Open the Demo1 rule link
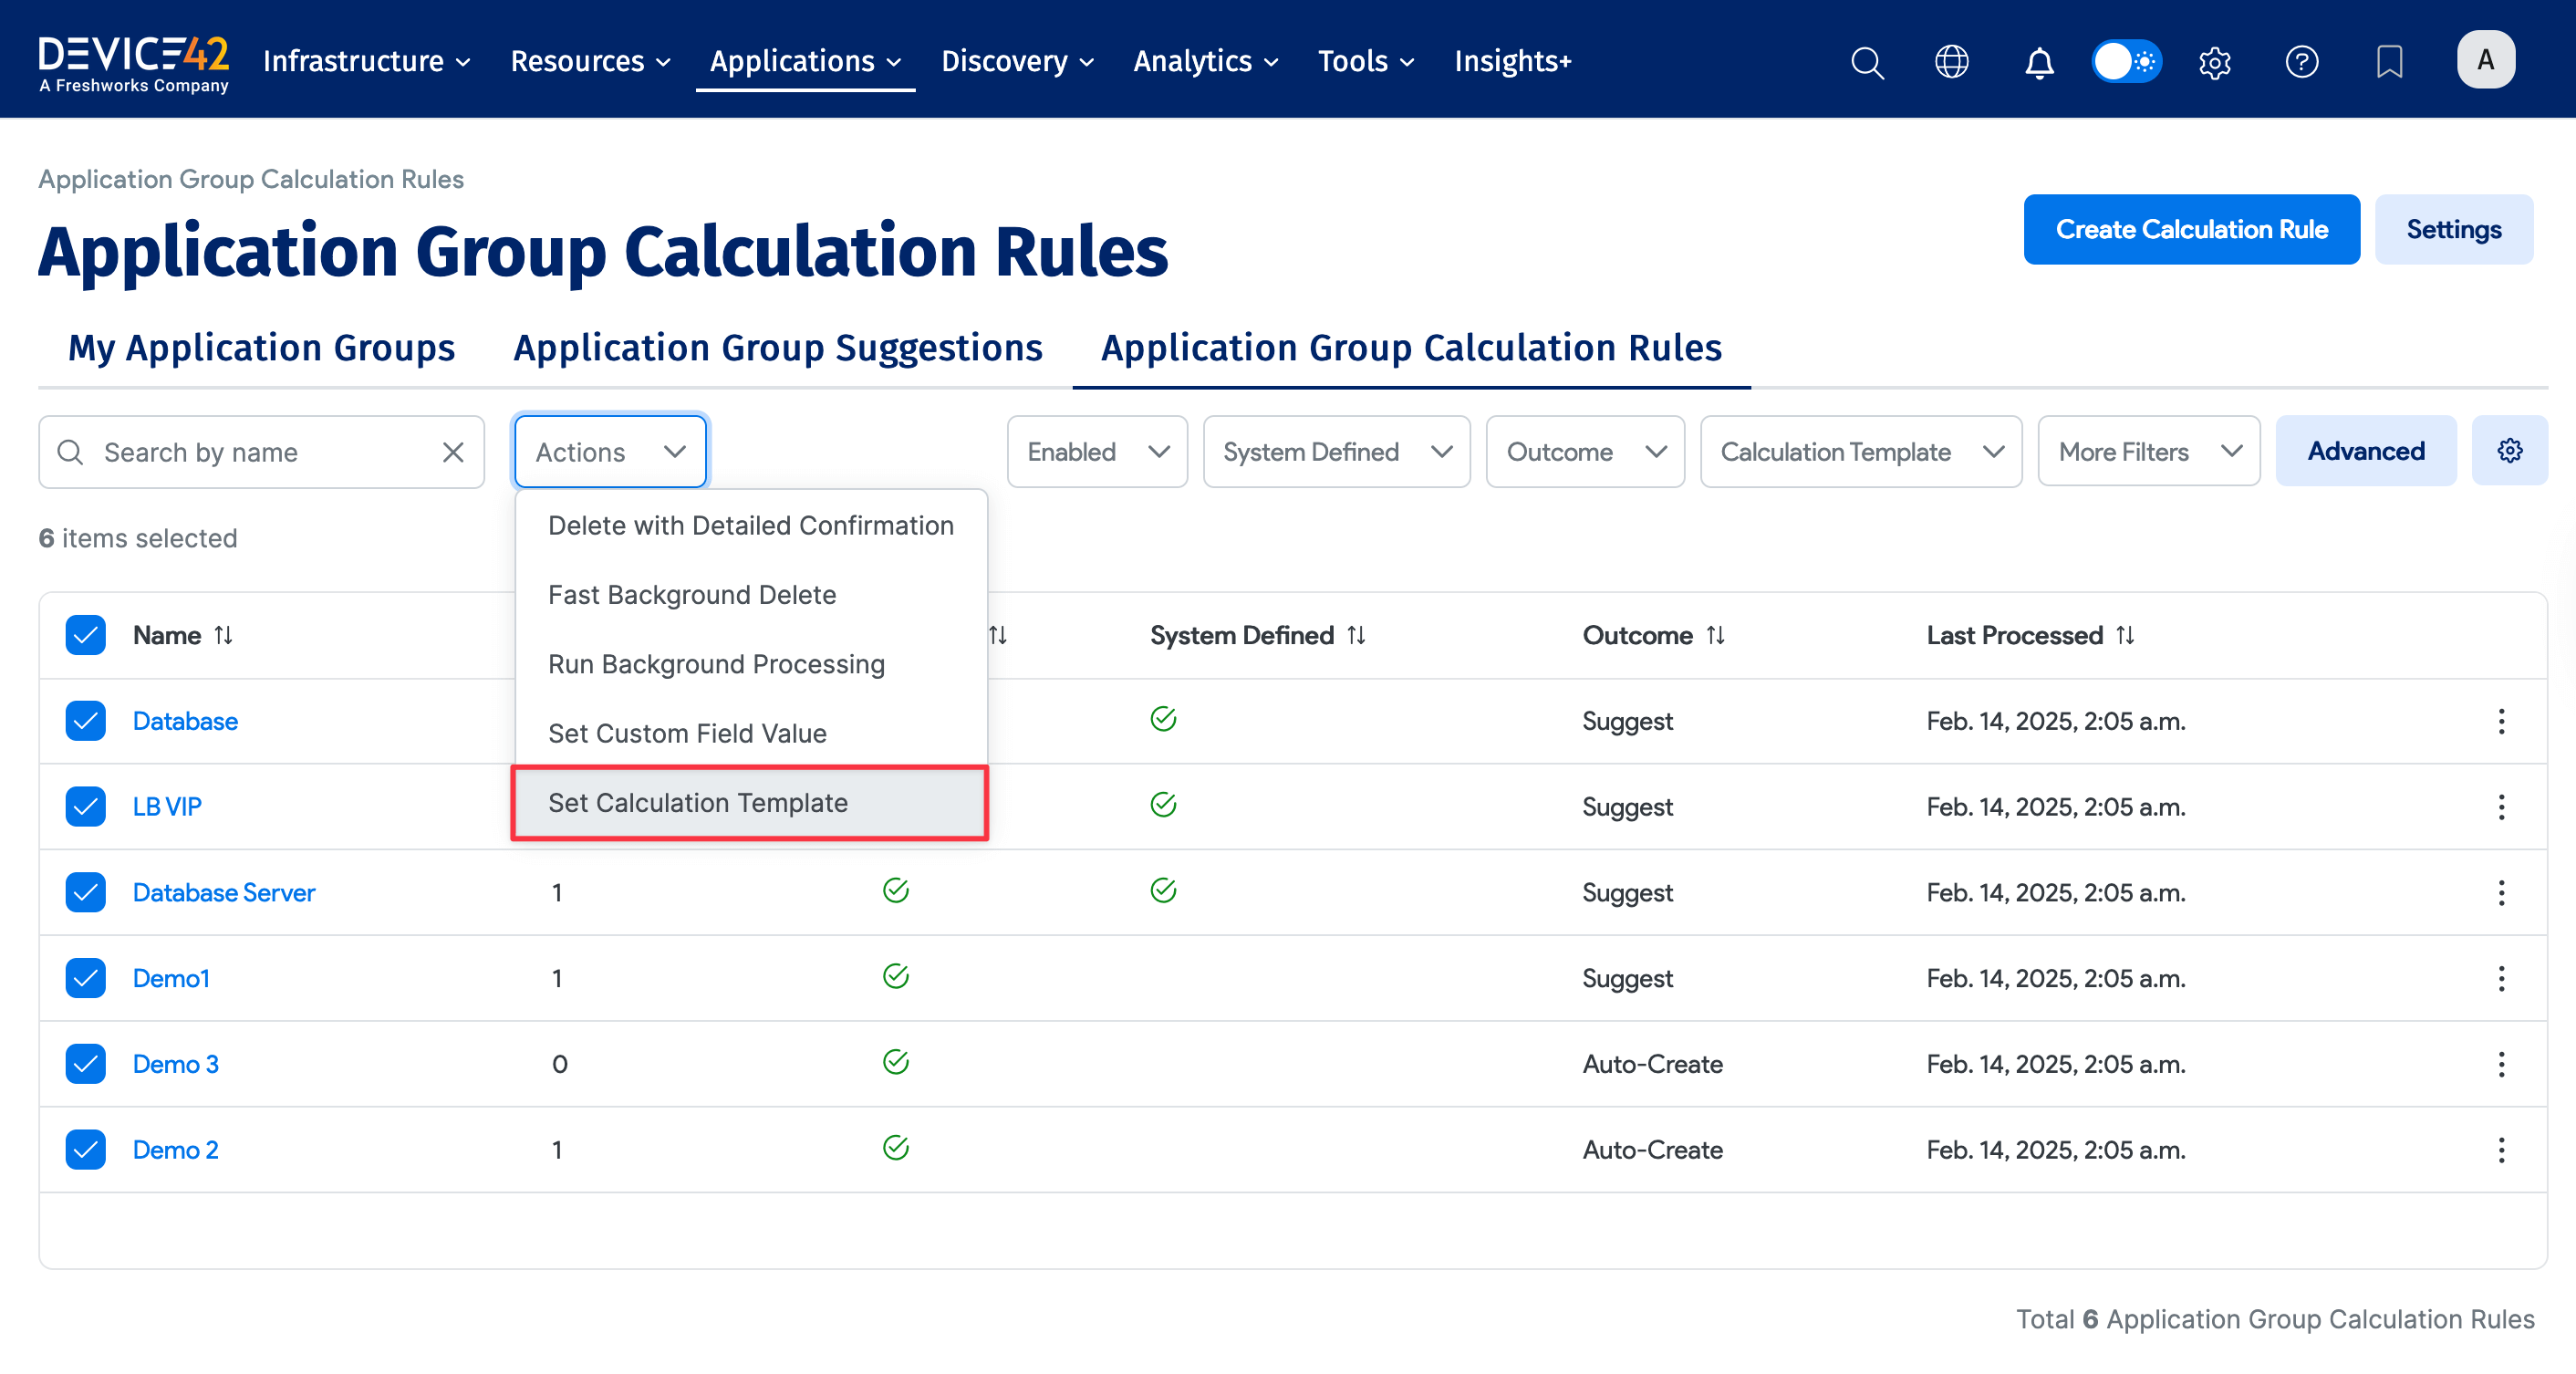 [x=171, y=977]
